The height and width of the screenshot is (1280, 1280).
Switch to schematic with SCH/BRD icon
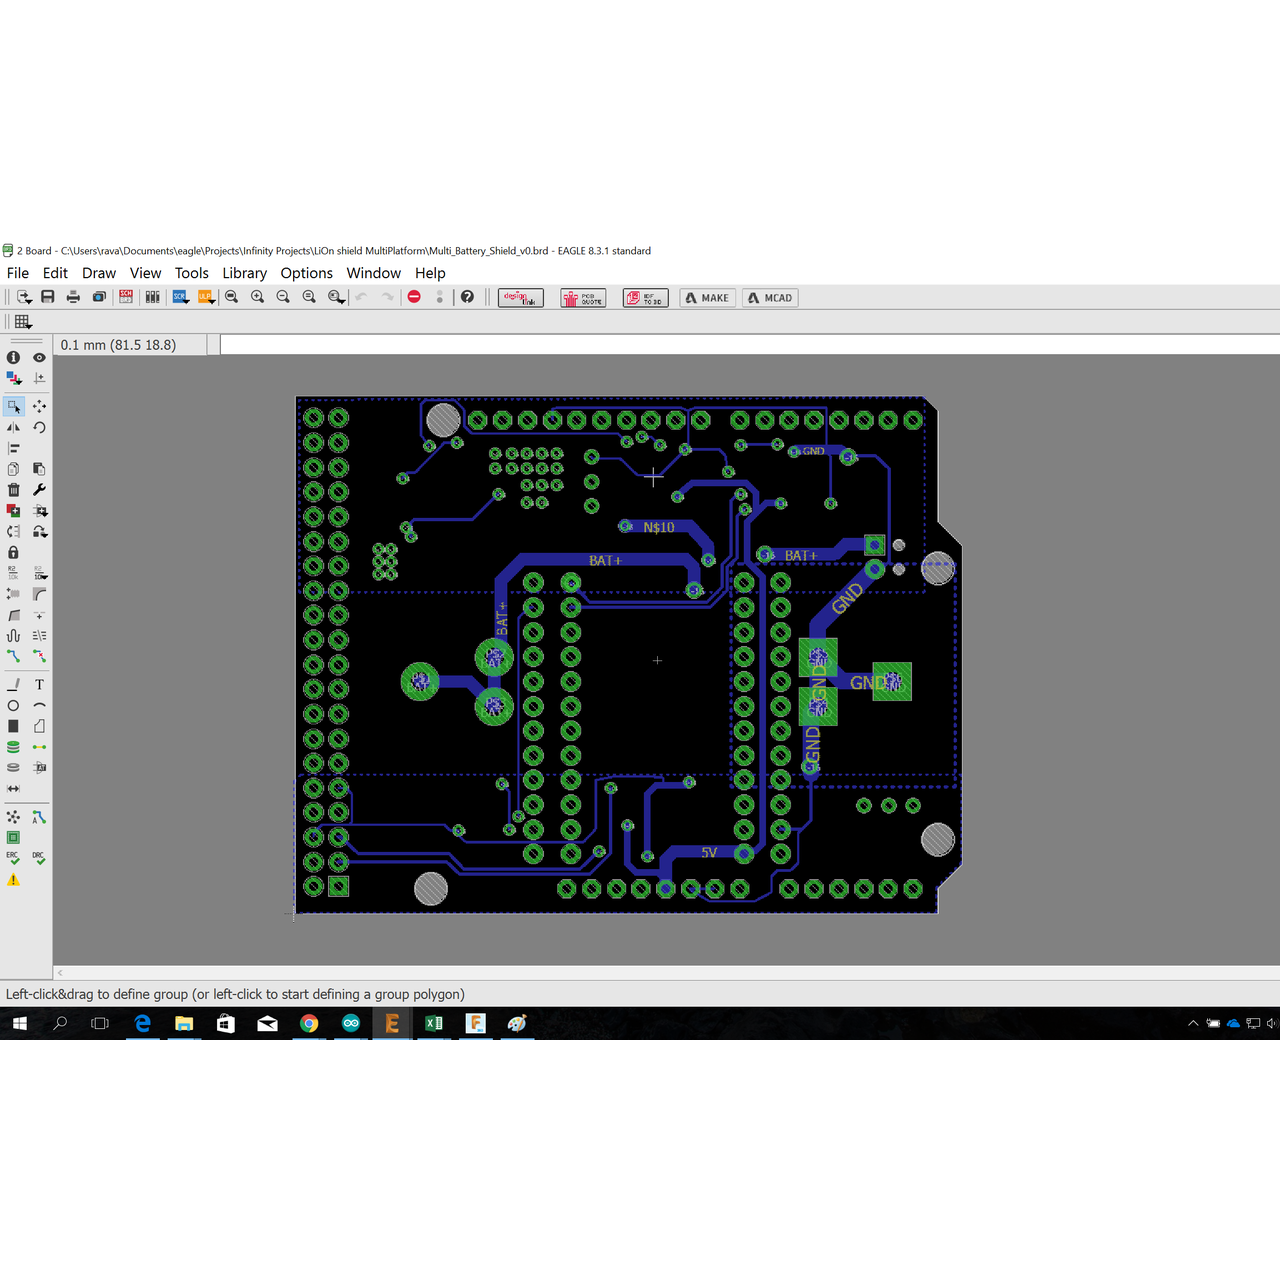click(126, 297)
